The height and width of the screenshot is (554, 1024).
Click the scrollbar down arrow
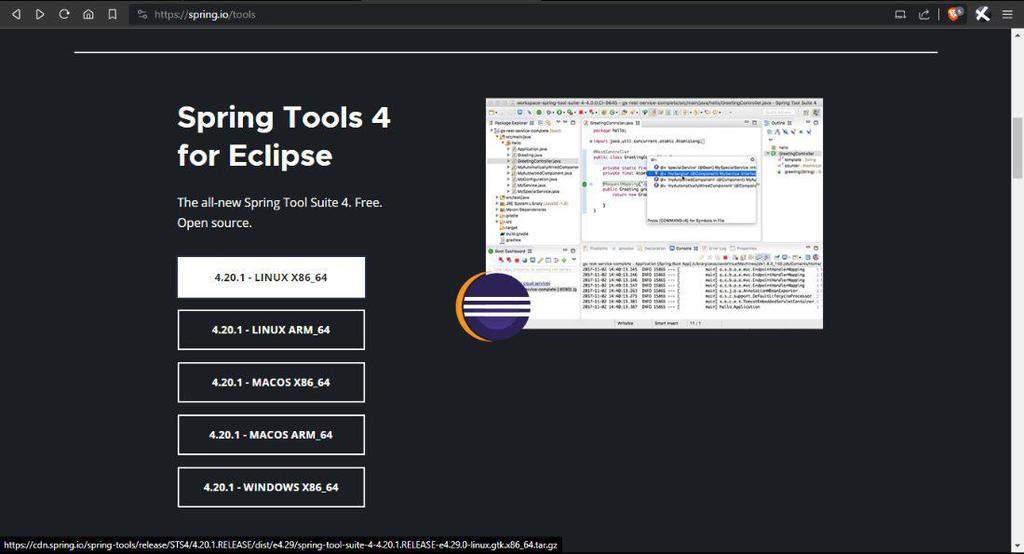(x=1017, y=547)
